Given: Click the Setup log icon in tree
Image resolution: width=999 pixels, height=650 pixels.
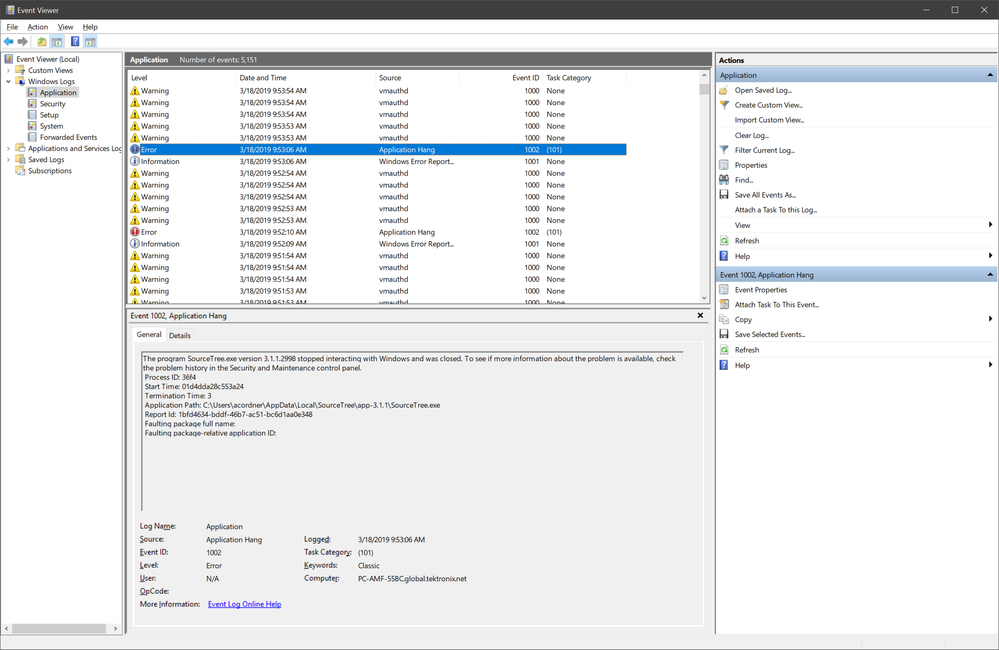Looking at the screenshot, I should [x=32, y=115].
